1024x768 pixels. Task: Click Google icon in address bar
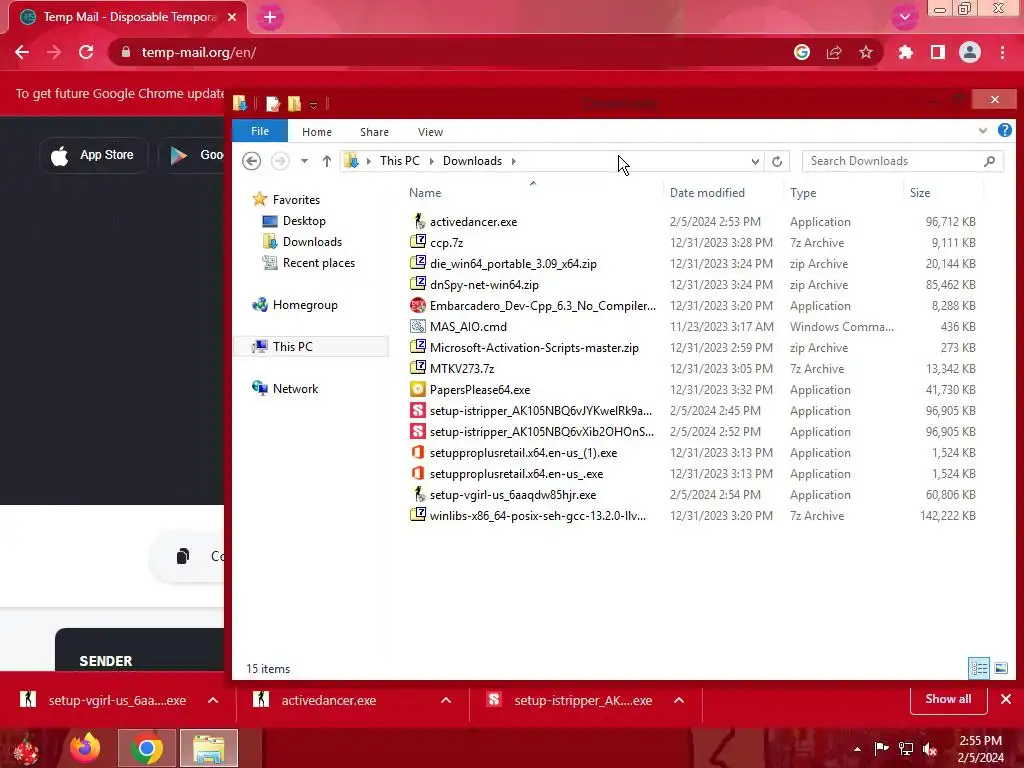point(802,52)
